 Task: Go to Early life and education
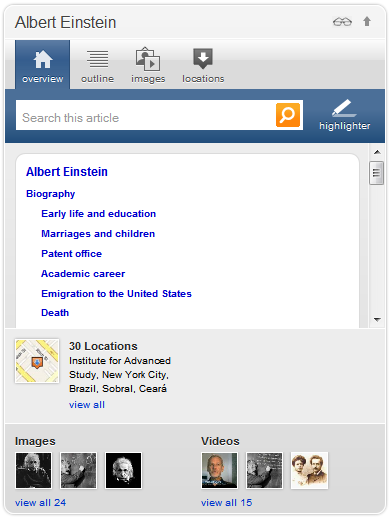pyautogui.click(x=98, y=214)
